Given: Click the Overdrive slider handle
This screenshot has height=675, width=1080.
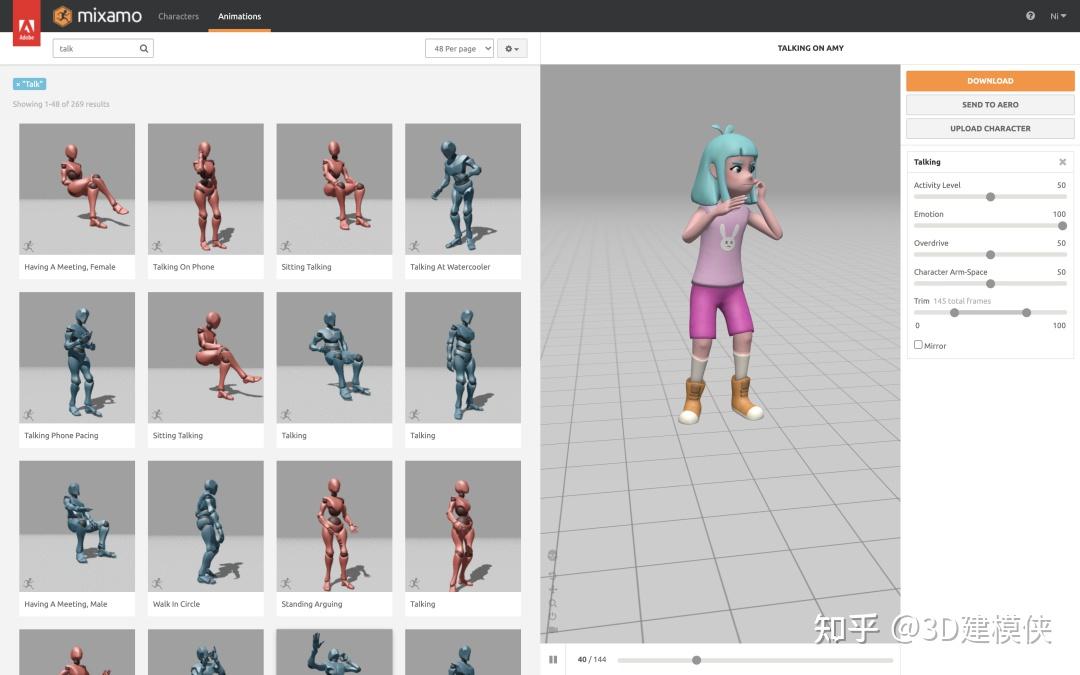Looking at the screenshot, I should click(990, 255).
